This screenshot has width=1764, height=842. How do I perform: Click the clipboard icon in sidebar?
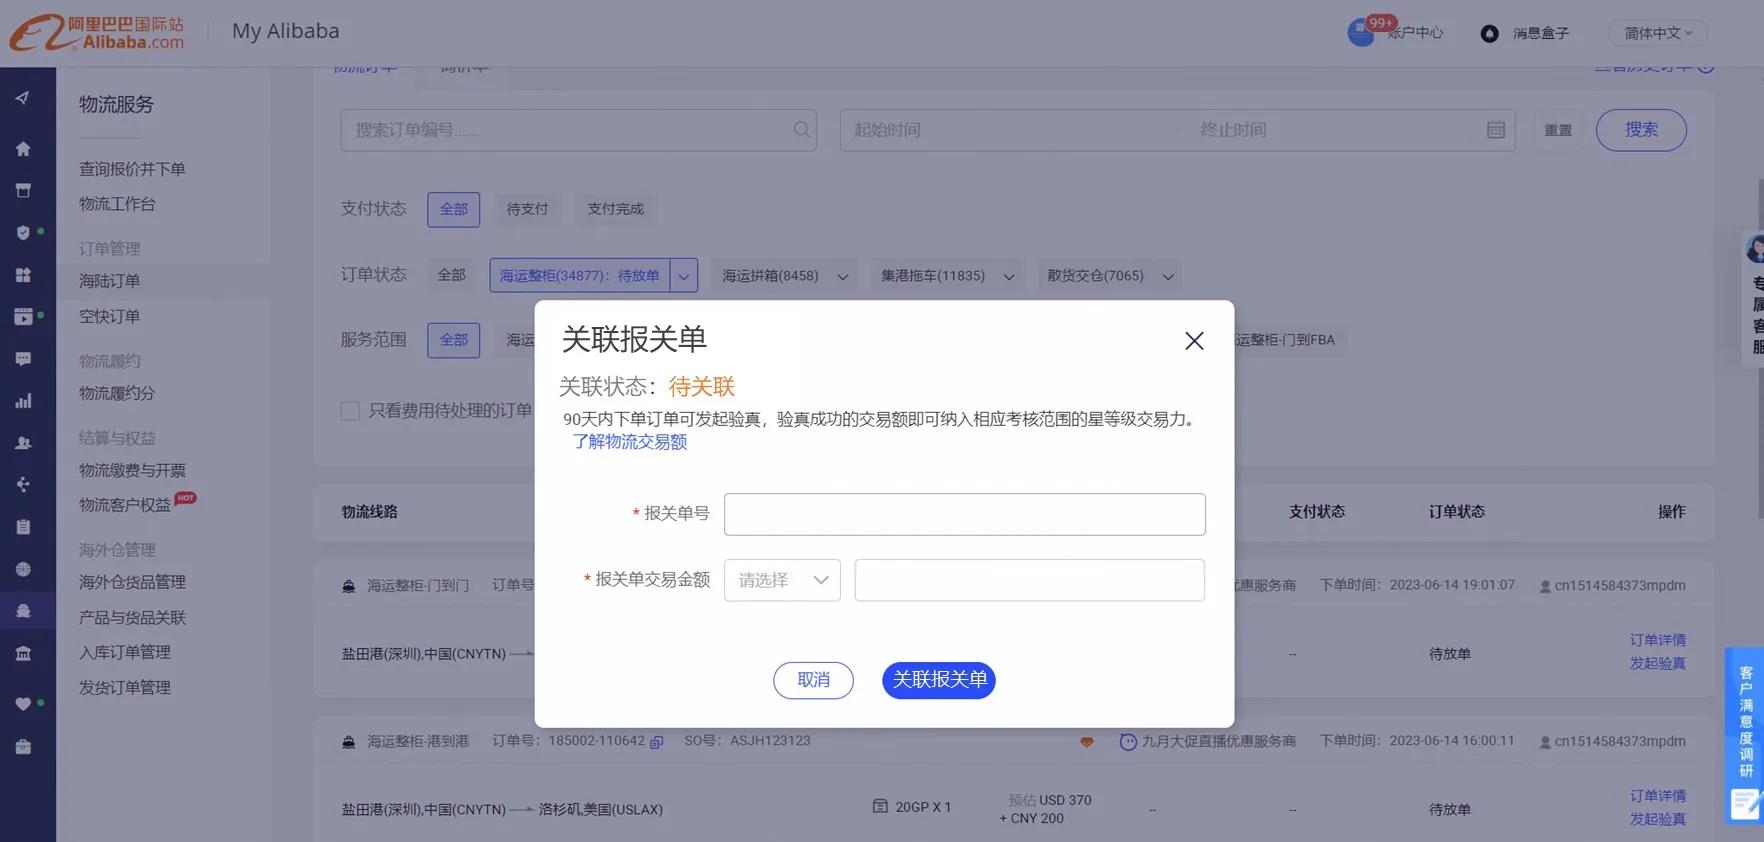[23, 527]
